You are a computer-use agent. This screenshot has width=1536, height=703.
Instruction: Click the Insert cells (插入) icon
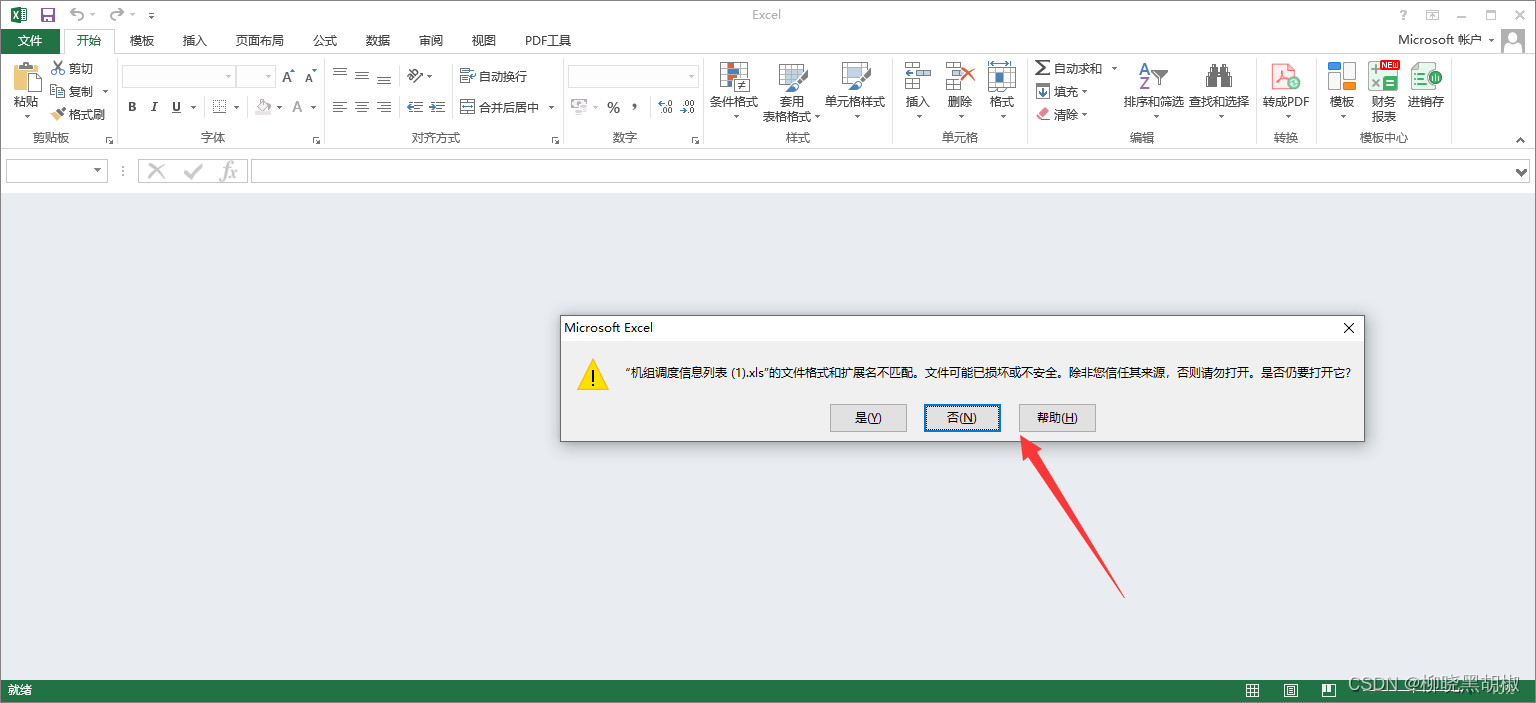click(917, 76)
